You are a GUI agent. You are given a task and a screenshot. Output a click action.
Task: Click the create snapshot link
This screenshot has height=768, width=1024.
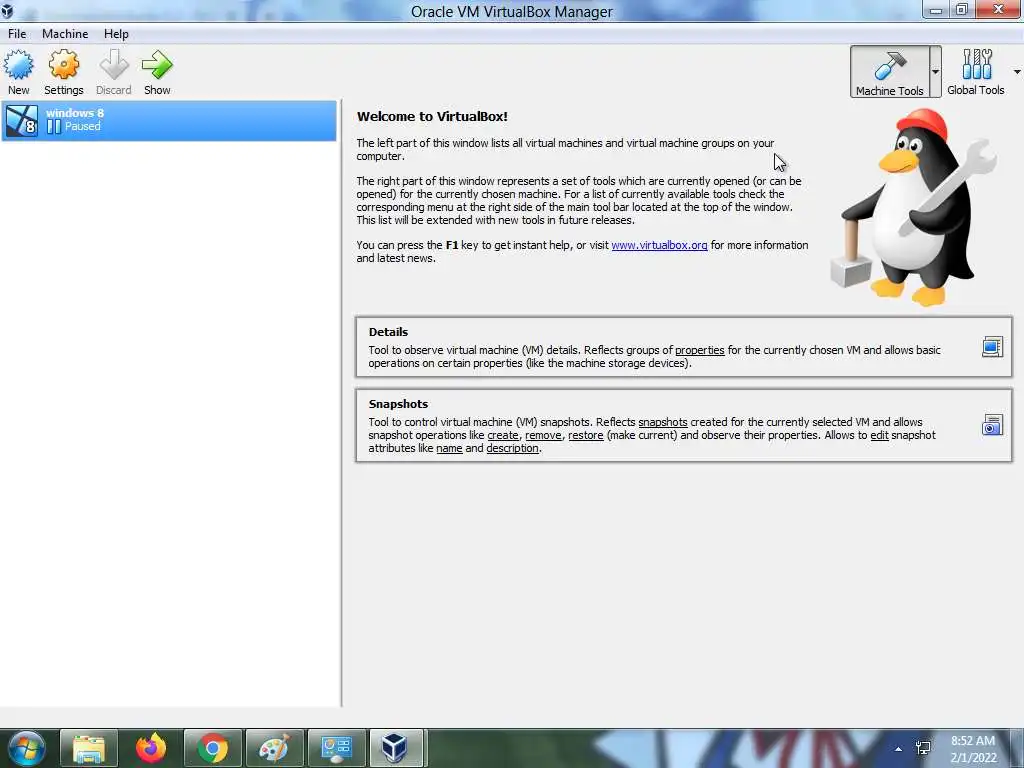tap(503, 435)
